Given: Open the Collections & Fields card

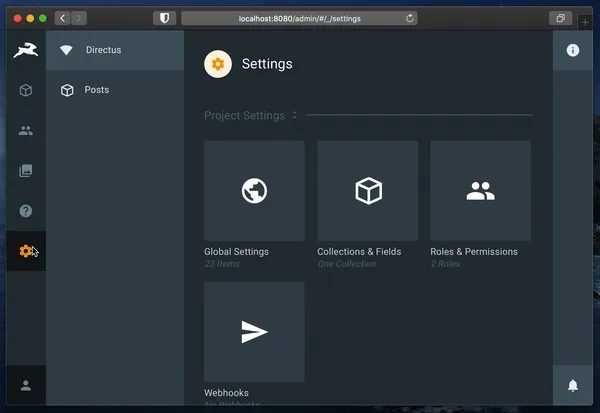Looking at the screenshot, I should 367,191.
